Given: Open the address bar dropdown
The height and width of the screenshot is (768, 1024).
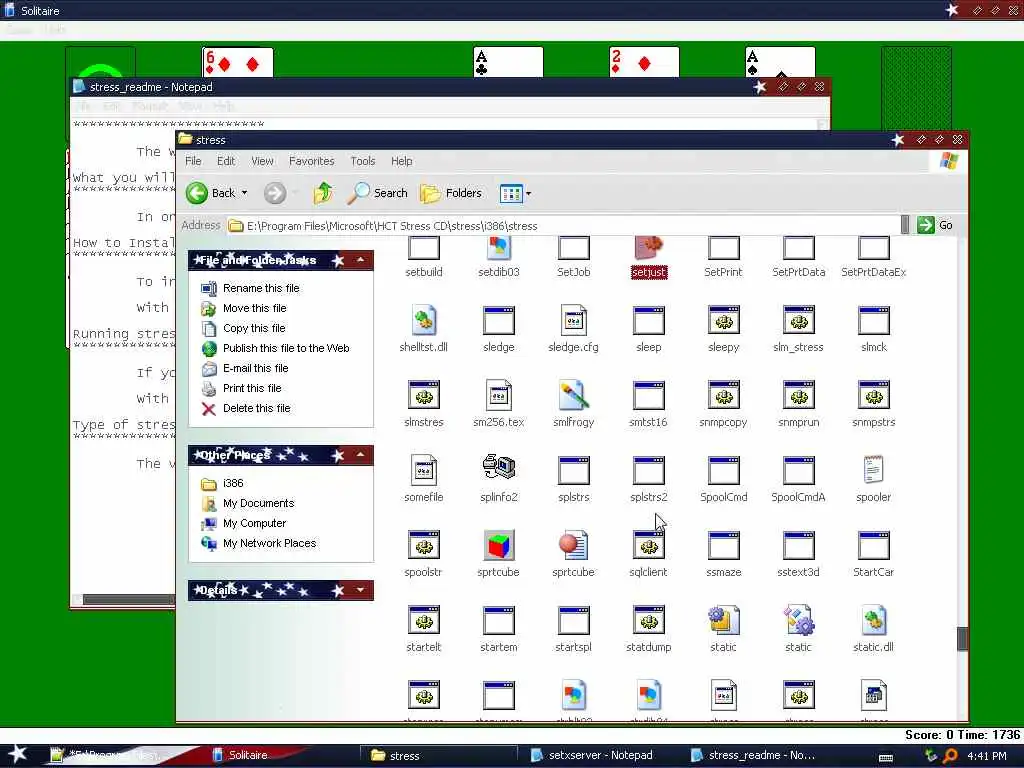Looking at the screenshot, I should pyautogui.click(x=904, y=225).
